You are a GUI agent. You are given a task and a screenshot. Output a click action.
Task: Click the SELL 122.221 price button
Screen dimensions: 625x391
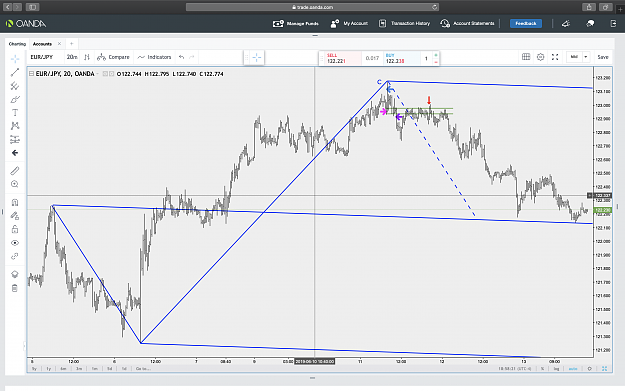pos(342,58)
